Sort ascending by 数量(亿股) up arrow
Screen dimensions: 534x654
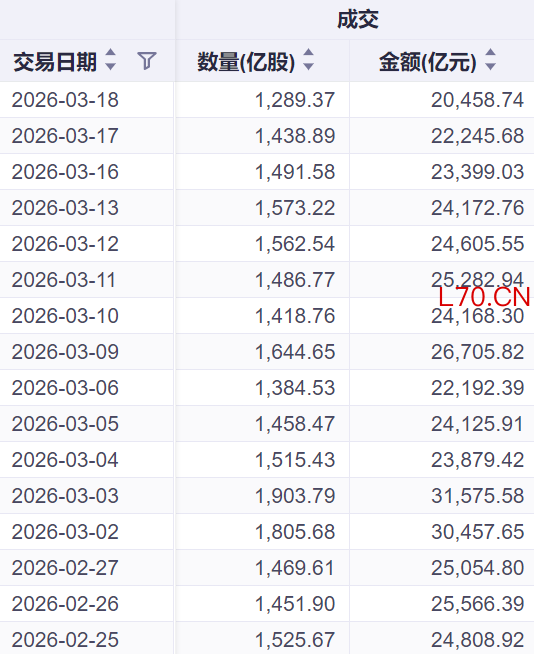[308, 53]
